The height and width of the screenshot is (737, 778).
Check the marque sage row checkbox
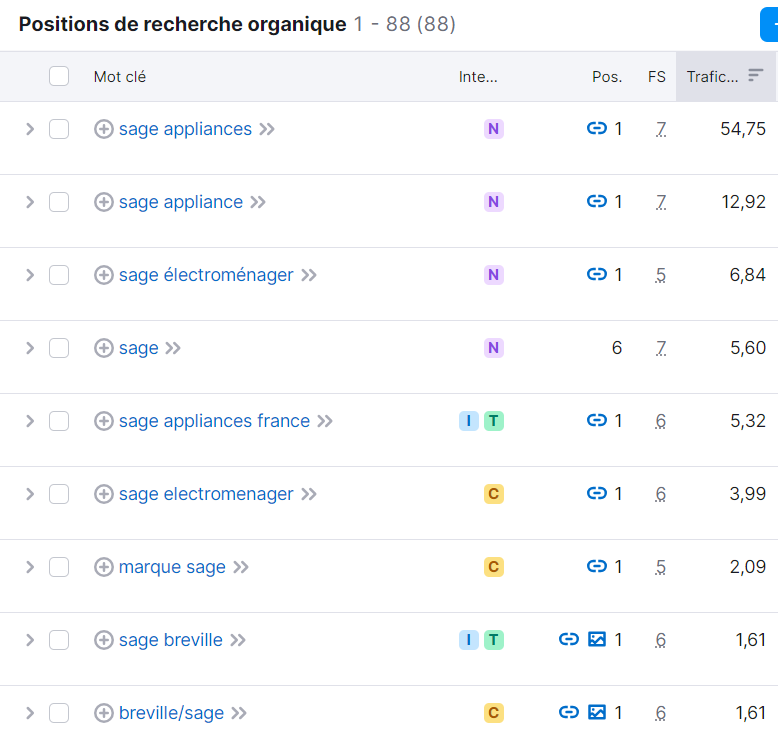(x=59, y=567)
